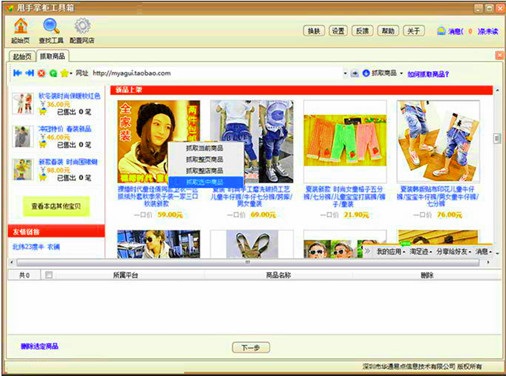
Task: Expand the URL address dropdown arrow
Action: 345,73
